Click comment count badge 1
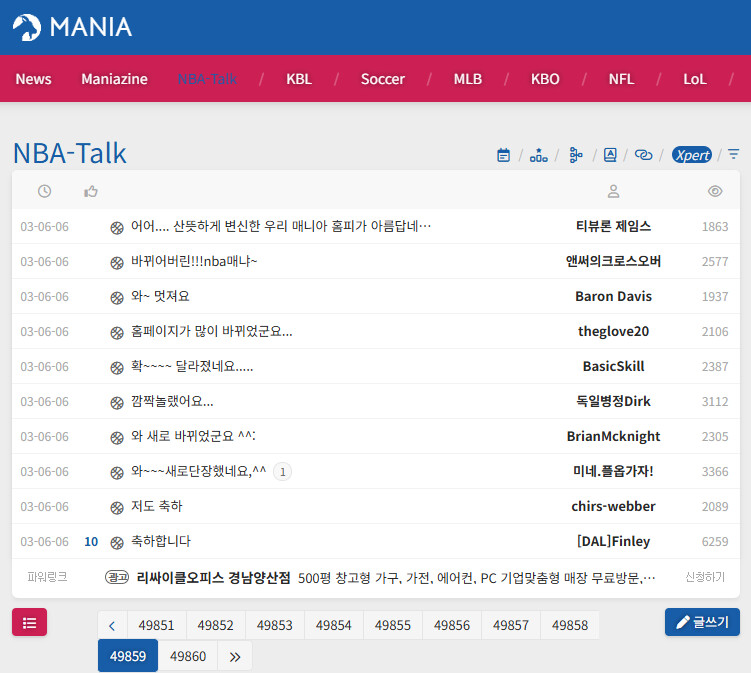Screen dimensions: 751x673 [x=283, y=472]
